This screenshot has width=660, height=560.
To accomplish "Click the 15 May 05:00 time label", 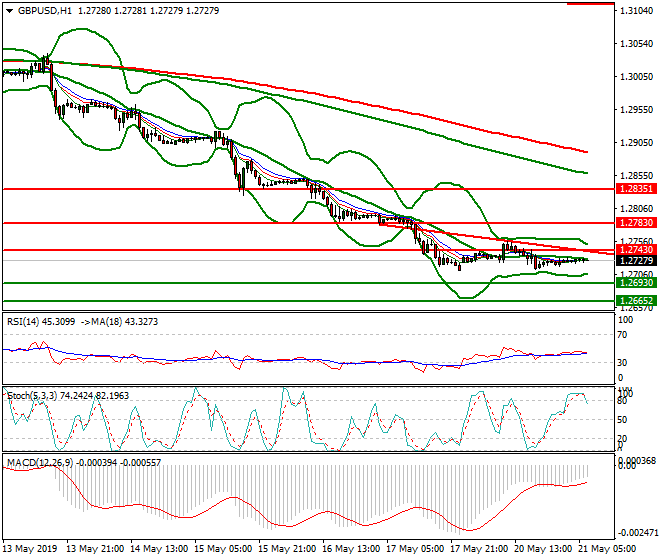I will coord(223,549).
